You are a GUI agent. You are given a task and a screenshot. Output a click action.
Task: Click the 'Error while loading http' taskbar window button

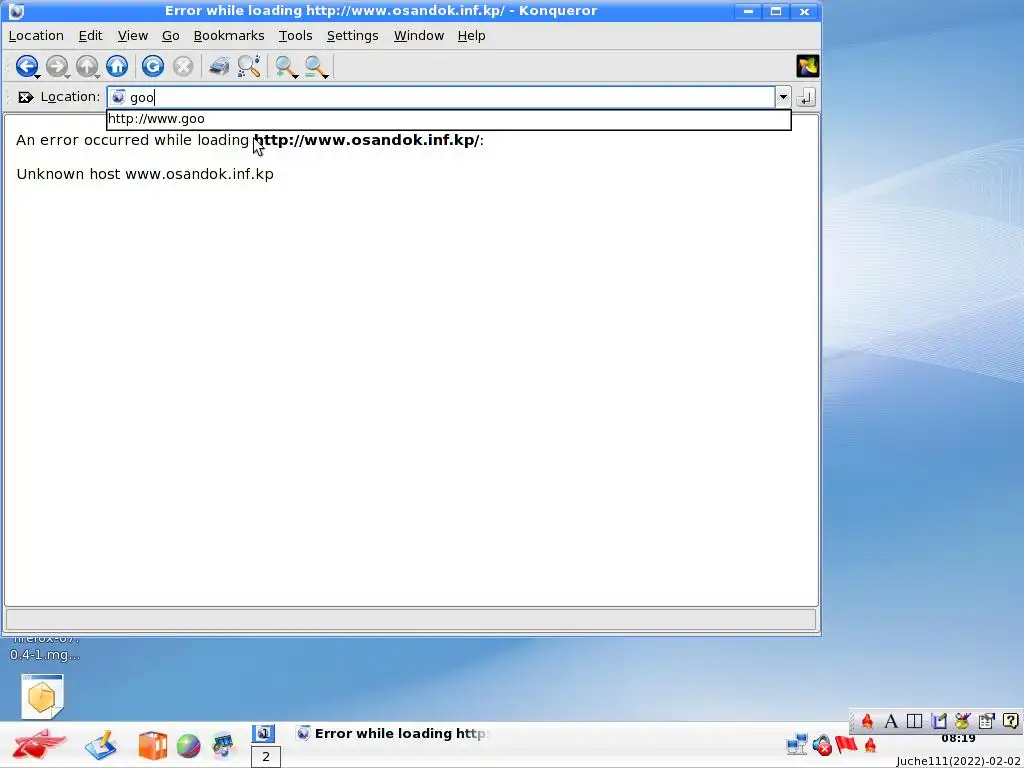click(x=392, y=733)
